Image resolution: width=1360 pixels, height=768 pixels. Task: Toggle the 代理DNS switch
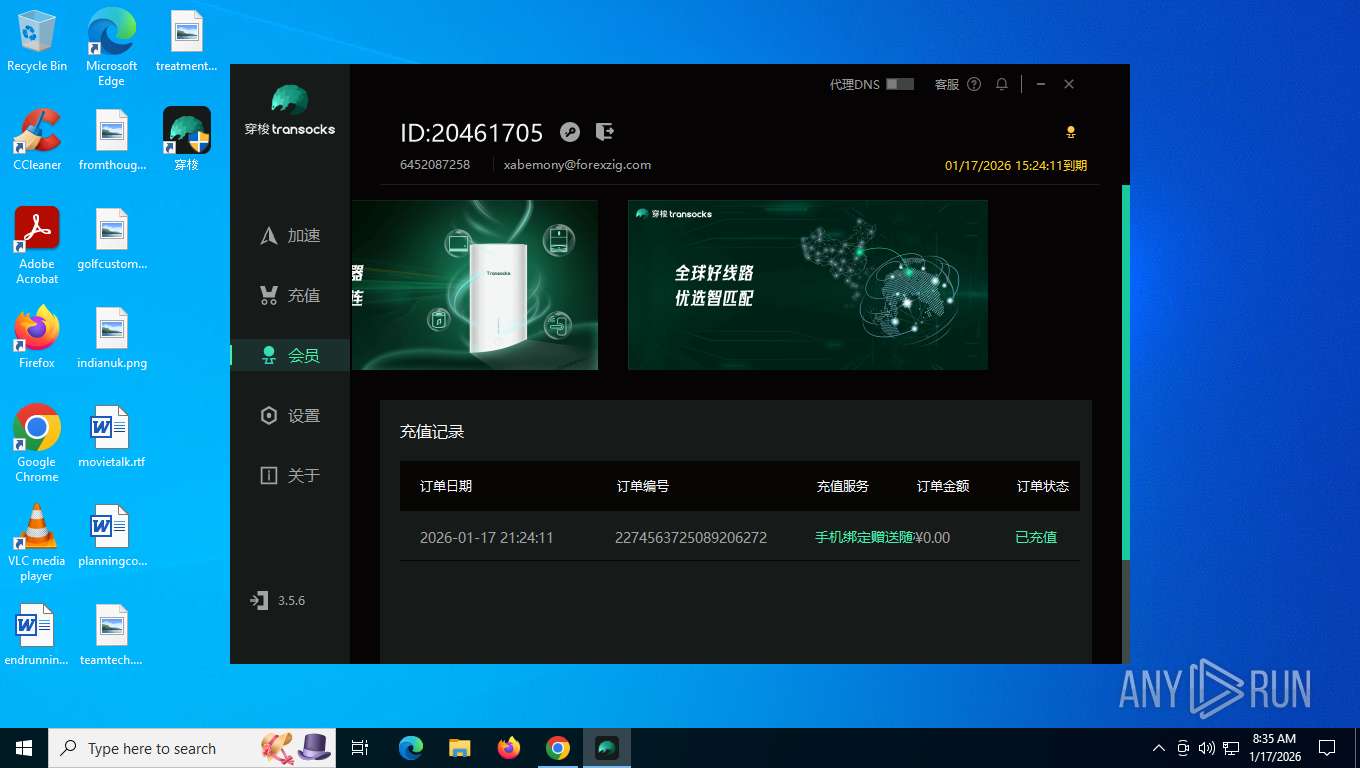899,84
